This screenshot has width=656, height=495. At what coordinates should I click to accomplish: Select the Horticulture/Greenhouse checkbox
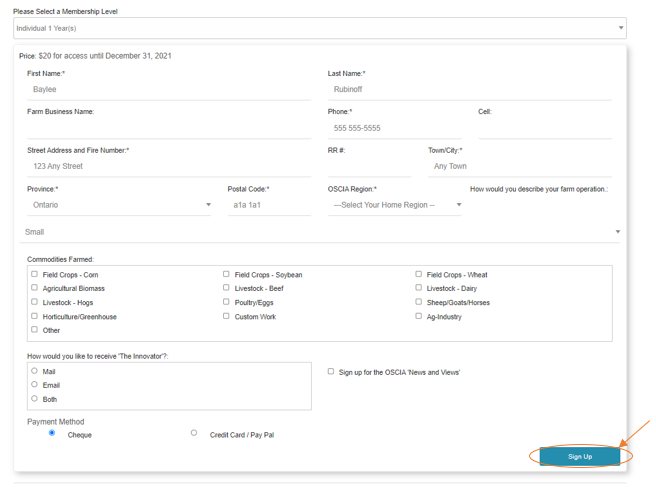tap(34, 316)
